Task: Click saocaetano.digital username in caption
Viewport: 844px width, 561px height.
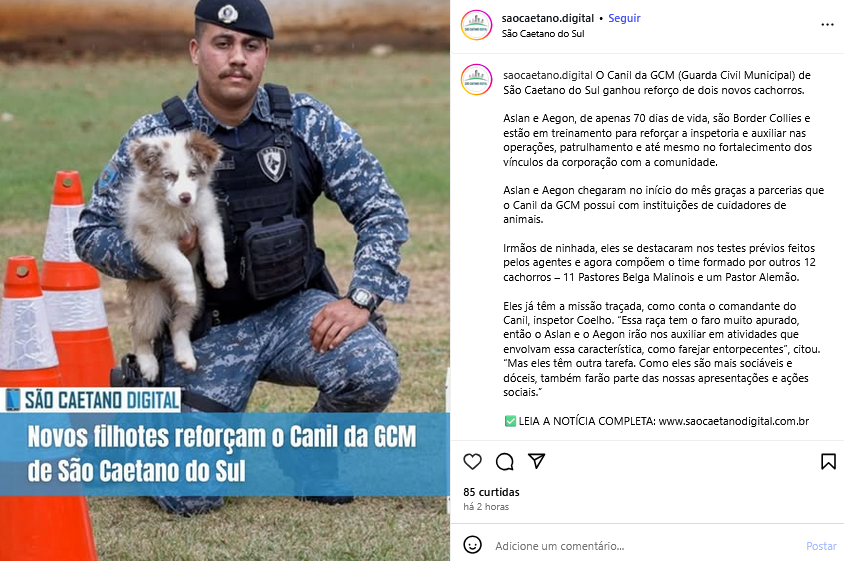Action: pos(547,75)
